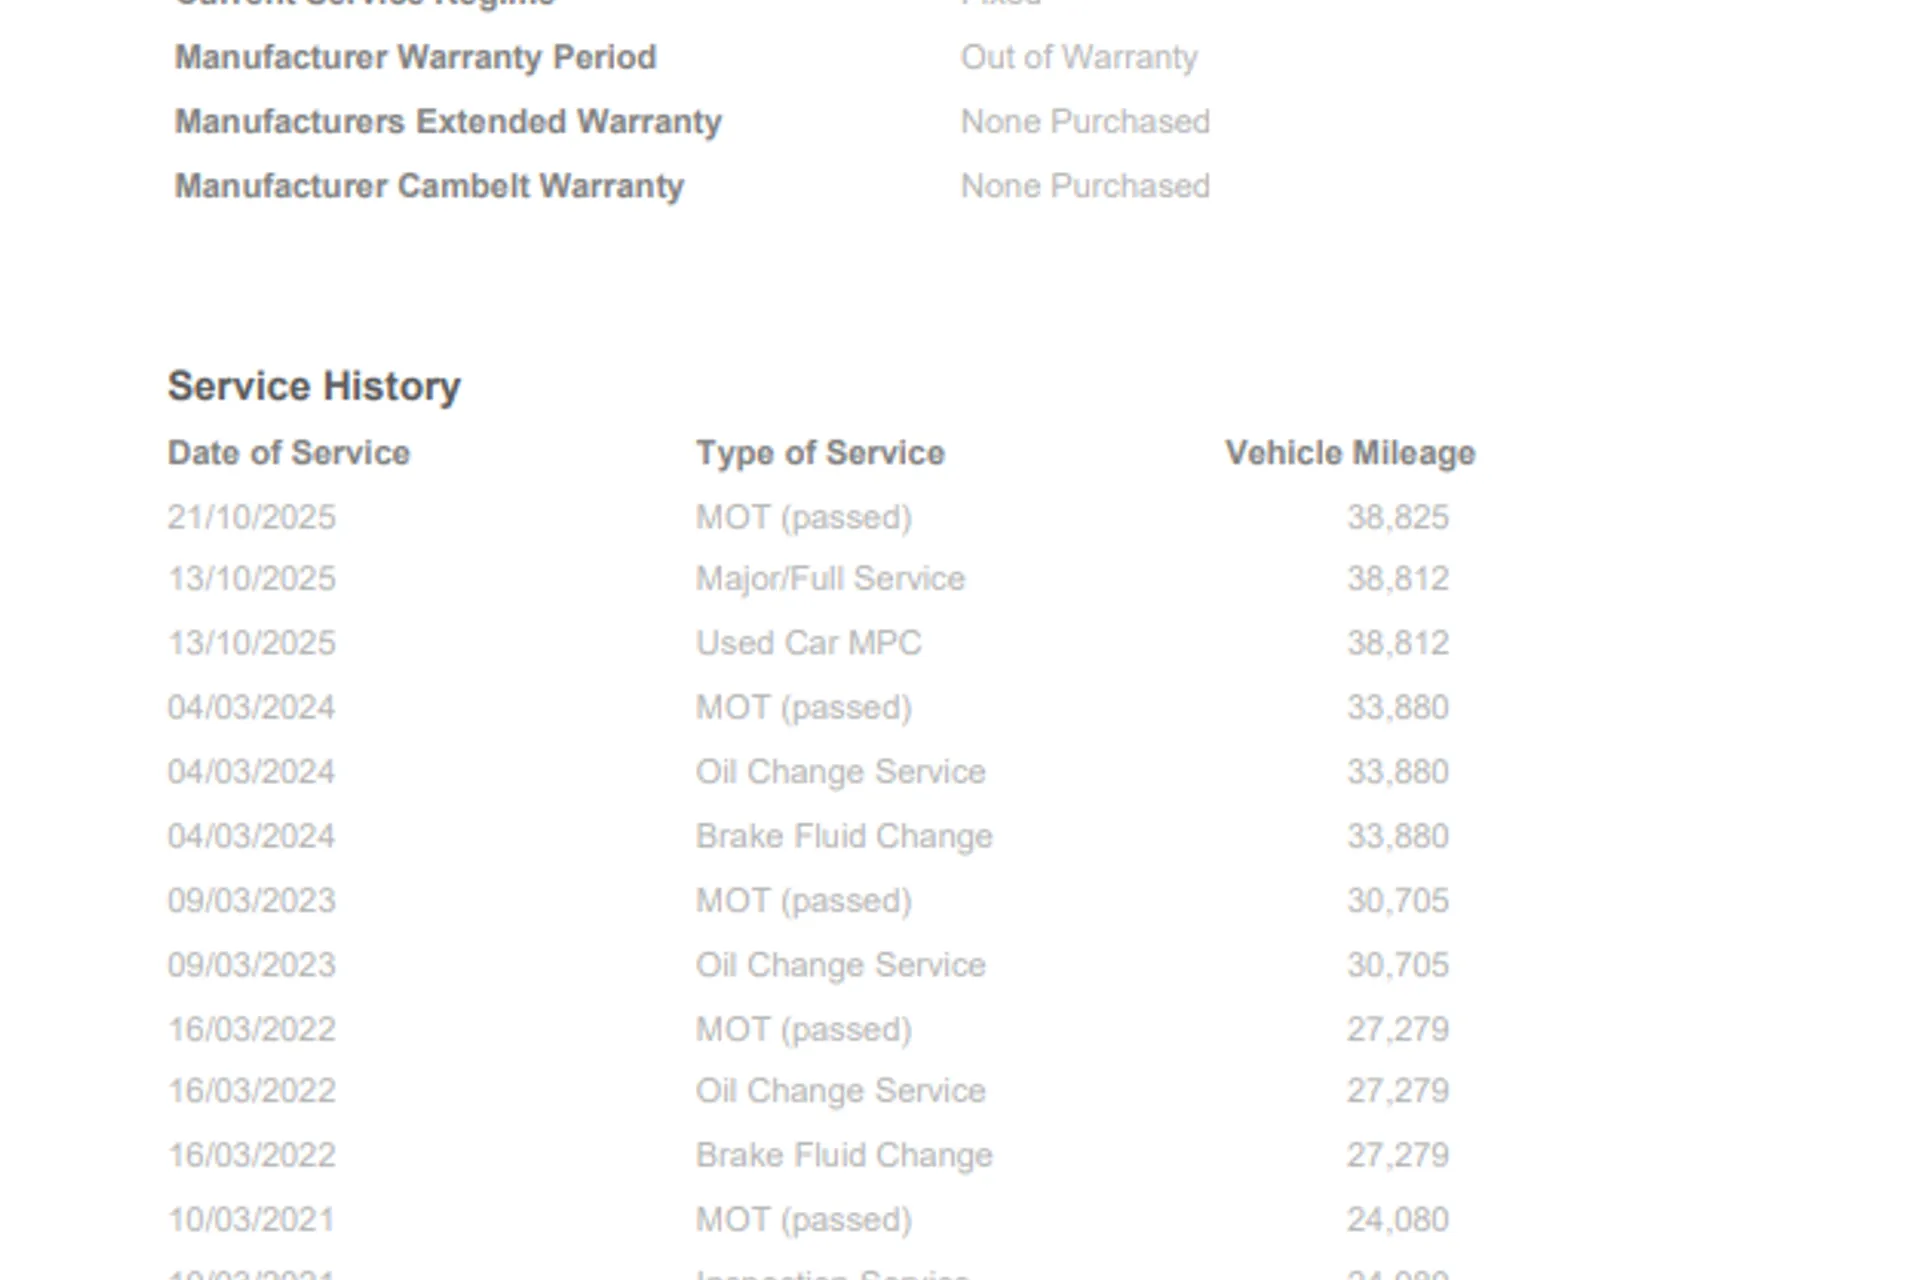Screen dimensions: 1920x1280
Task: Click the Type of Service column header
Action: [x=820, y=453]
